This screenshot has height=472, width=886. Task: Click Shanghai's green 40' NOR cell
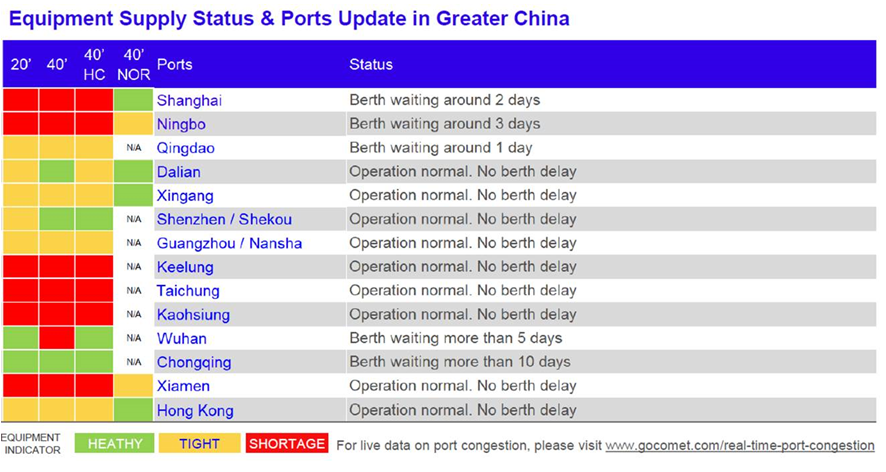click(x=133, y=100)
